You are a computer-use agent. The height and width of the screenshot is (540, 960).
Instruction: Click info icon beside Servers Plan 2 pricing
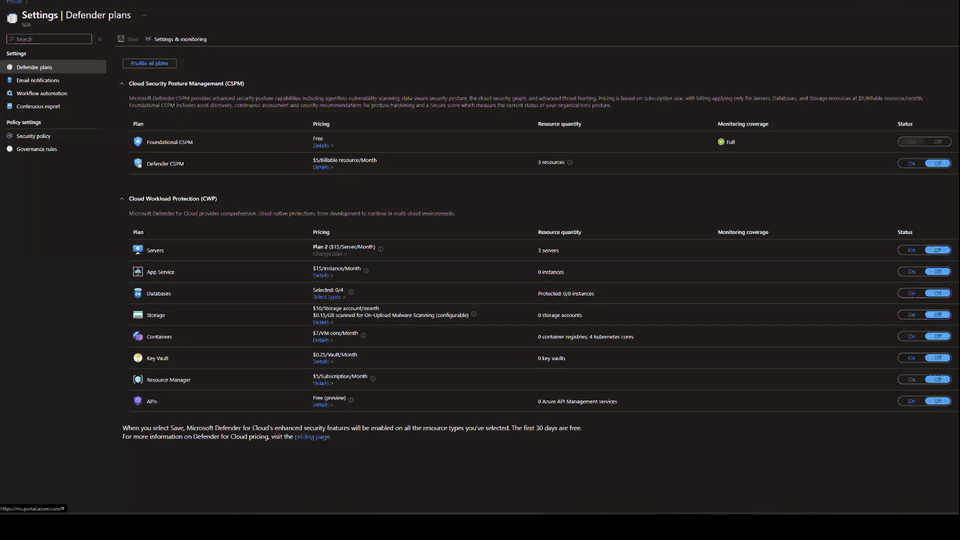(380, 249)
